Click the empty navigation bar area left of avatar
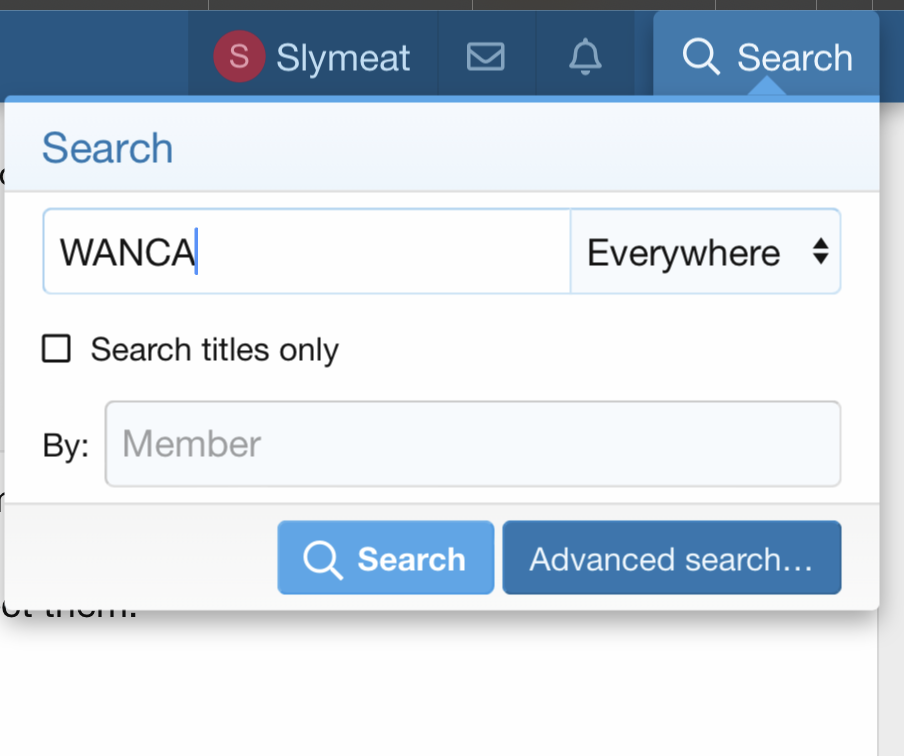 pos(94,53)
